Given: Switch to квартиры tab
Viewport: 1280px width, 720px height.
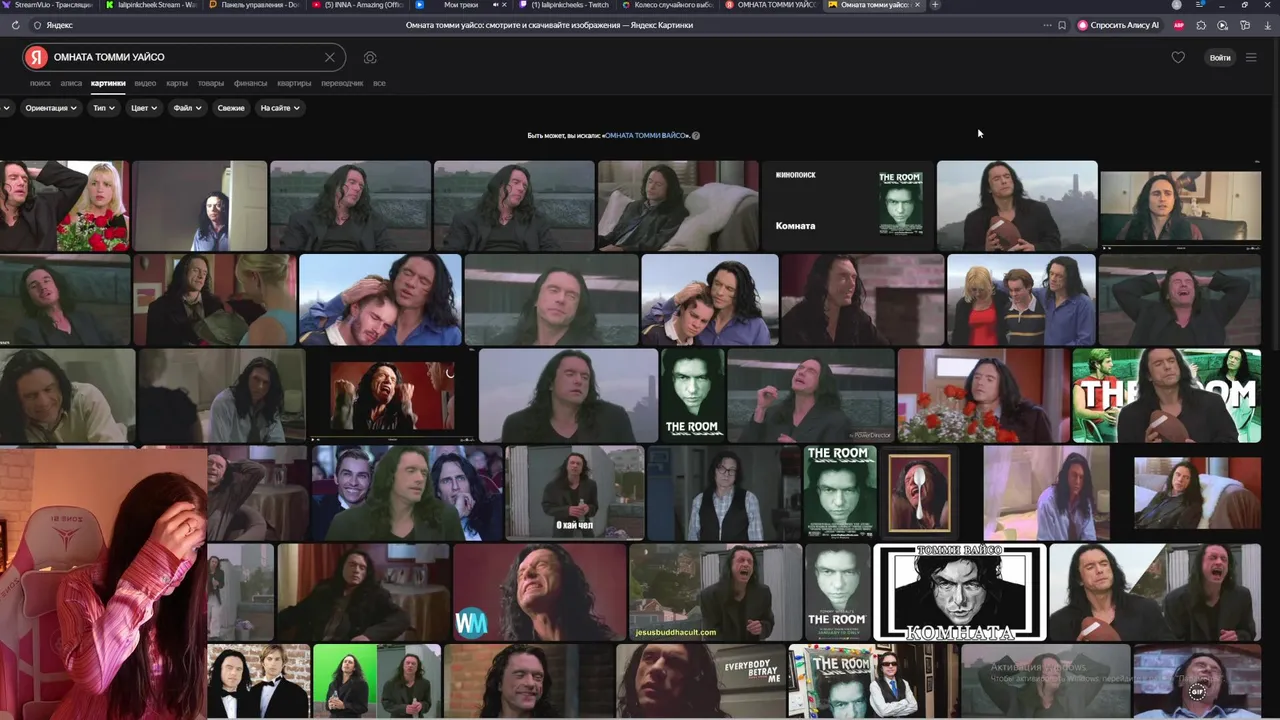Looking at the screenshot, I should click(294, 83).
